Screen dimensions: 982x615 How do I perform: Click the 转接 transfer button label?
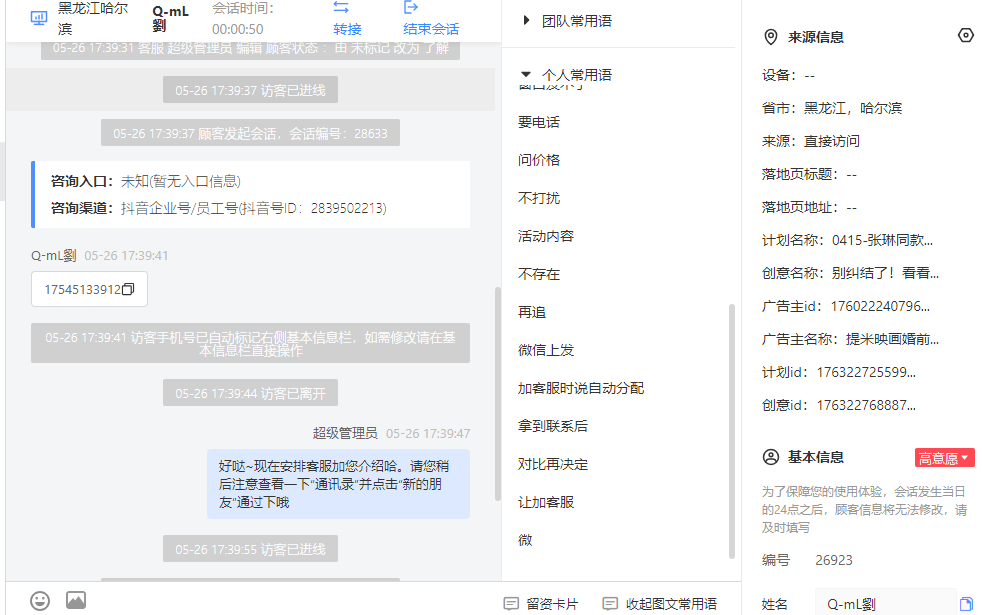(348, 29)
